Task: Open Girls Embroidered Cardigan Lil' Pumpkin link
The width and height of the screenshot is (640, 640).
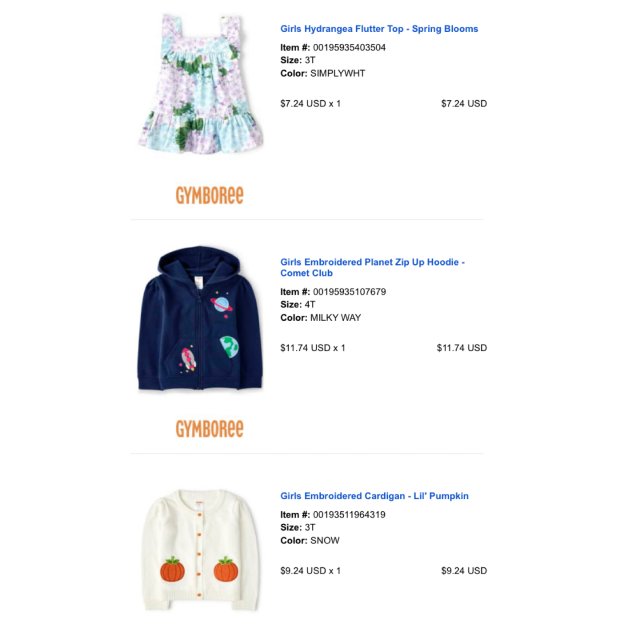Action: point(374,496)
